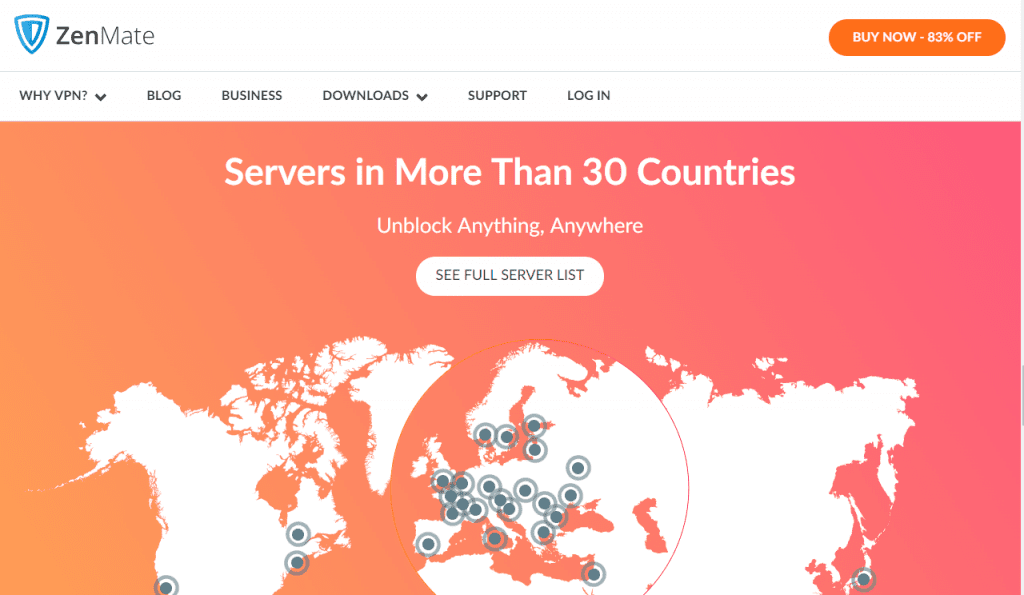The height and width of the screenshot is (595, 1024).
Task: Select the Israel server marker near Mediterranean
Action: [x=594, y=575]
